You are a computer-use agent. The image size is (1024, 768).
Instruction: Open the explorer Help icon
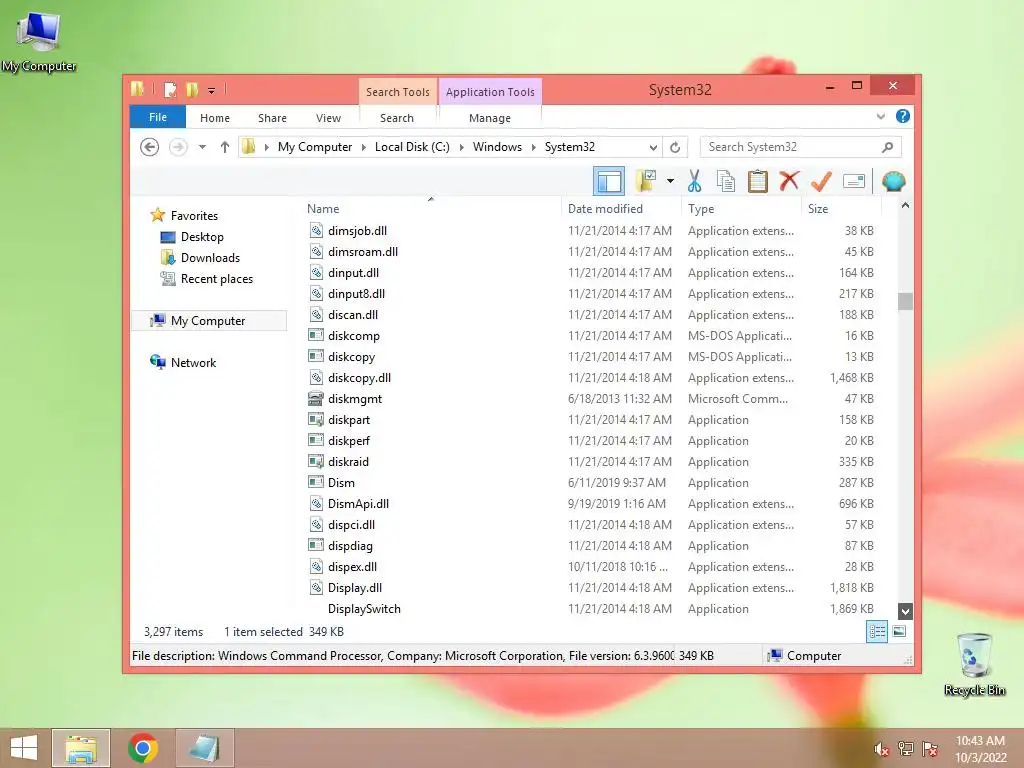pyautogui.click(x=903, y=116)
